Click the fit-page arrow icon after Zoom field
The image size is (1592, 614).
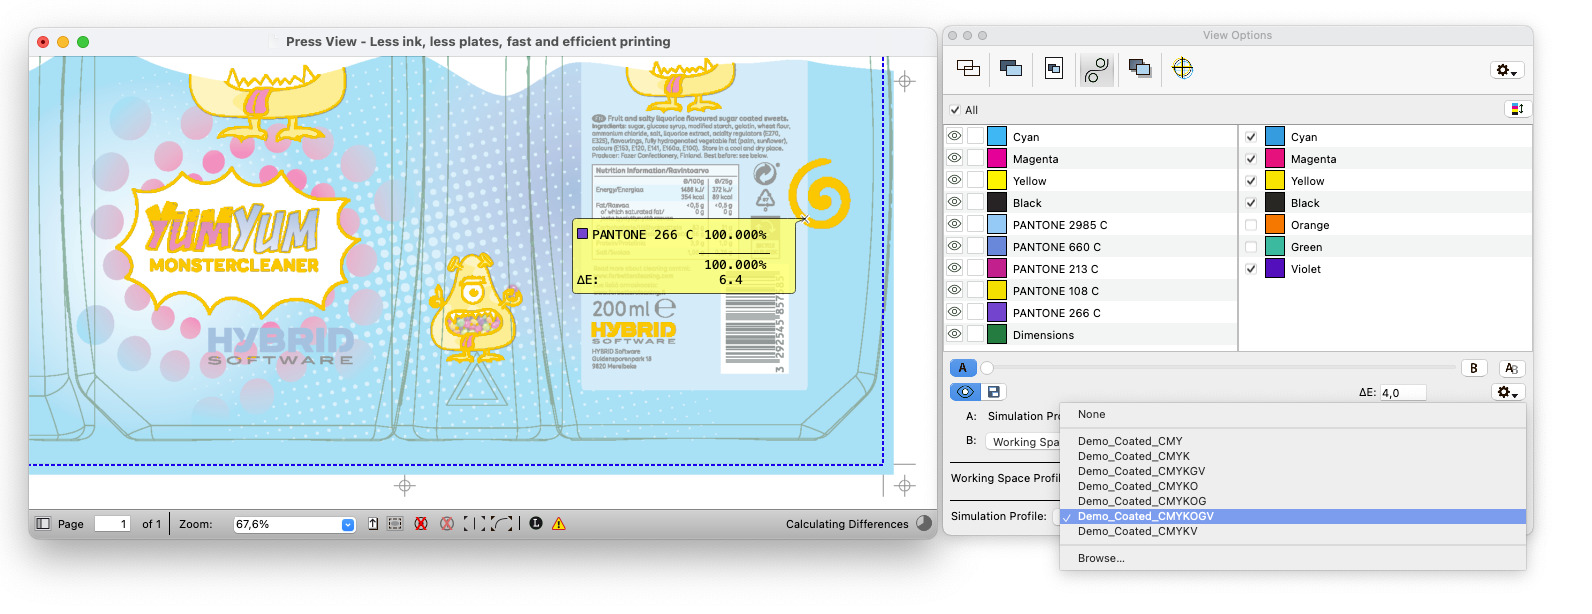[373, 523]
